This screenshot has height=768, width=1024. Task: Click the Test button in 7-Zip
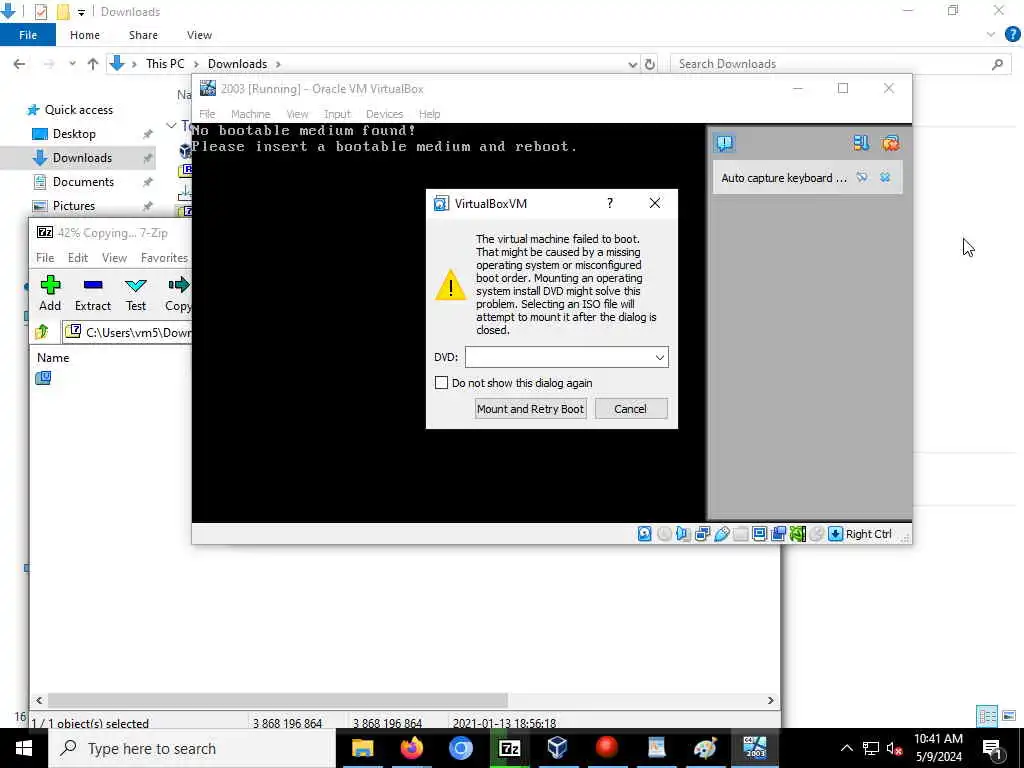click(136, 293)
